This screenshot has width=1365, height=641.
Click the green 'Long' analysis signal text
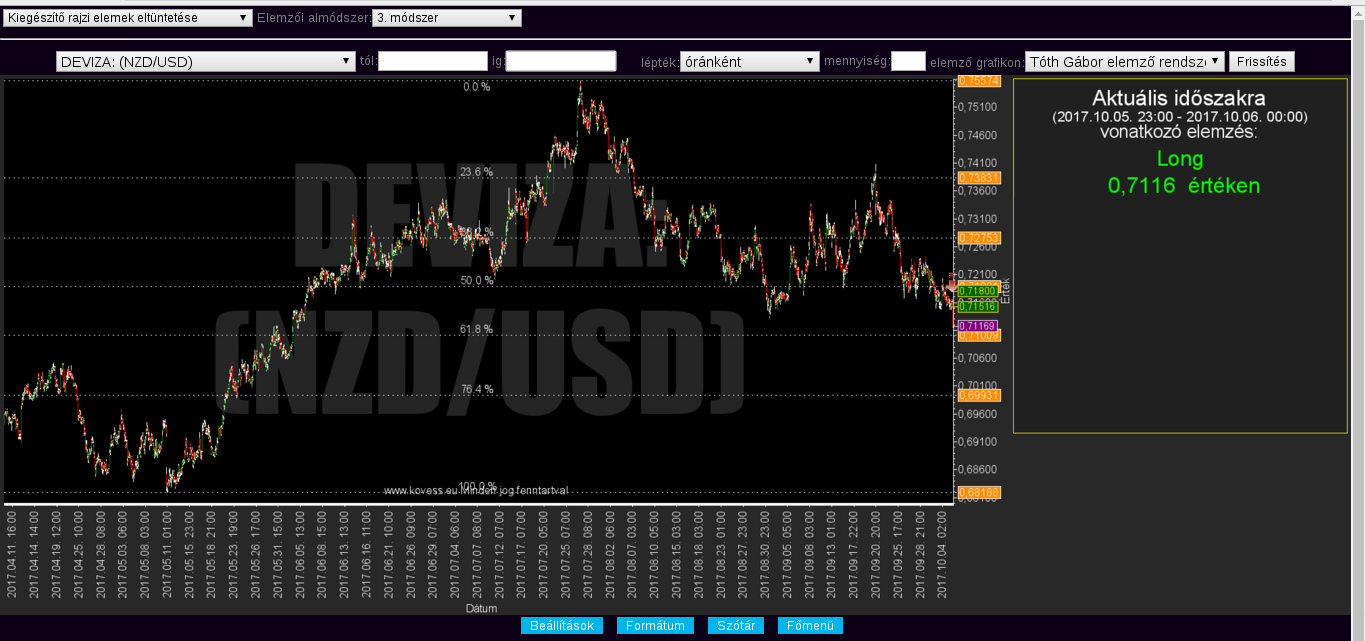pos(1180,159)
